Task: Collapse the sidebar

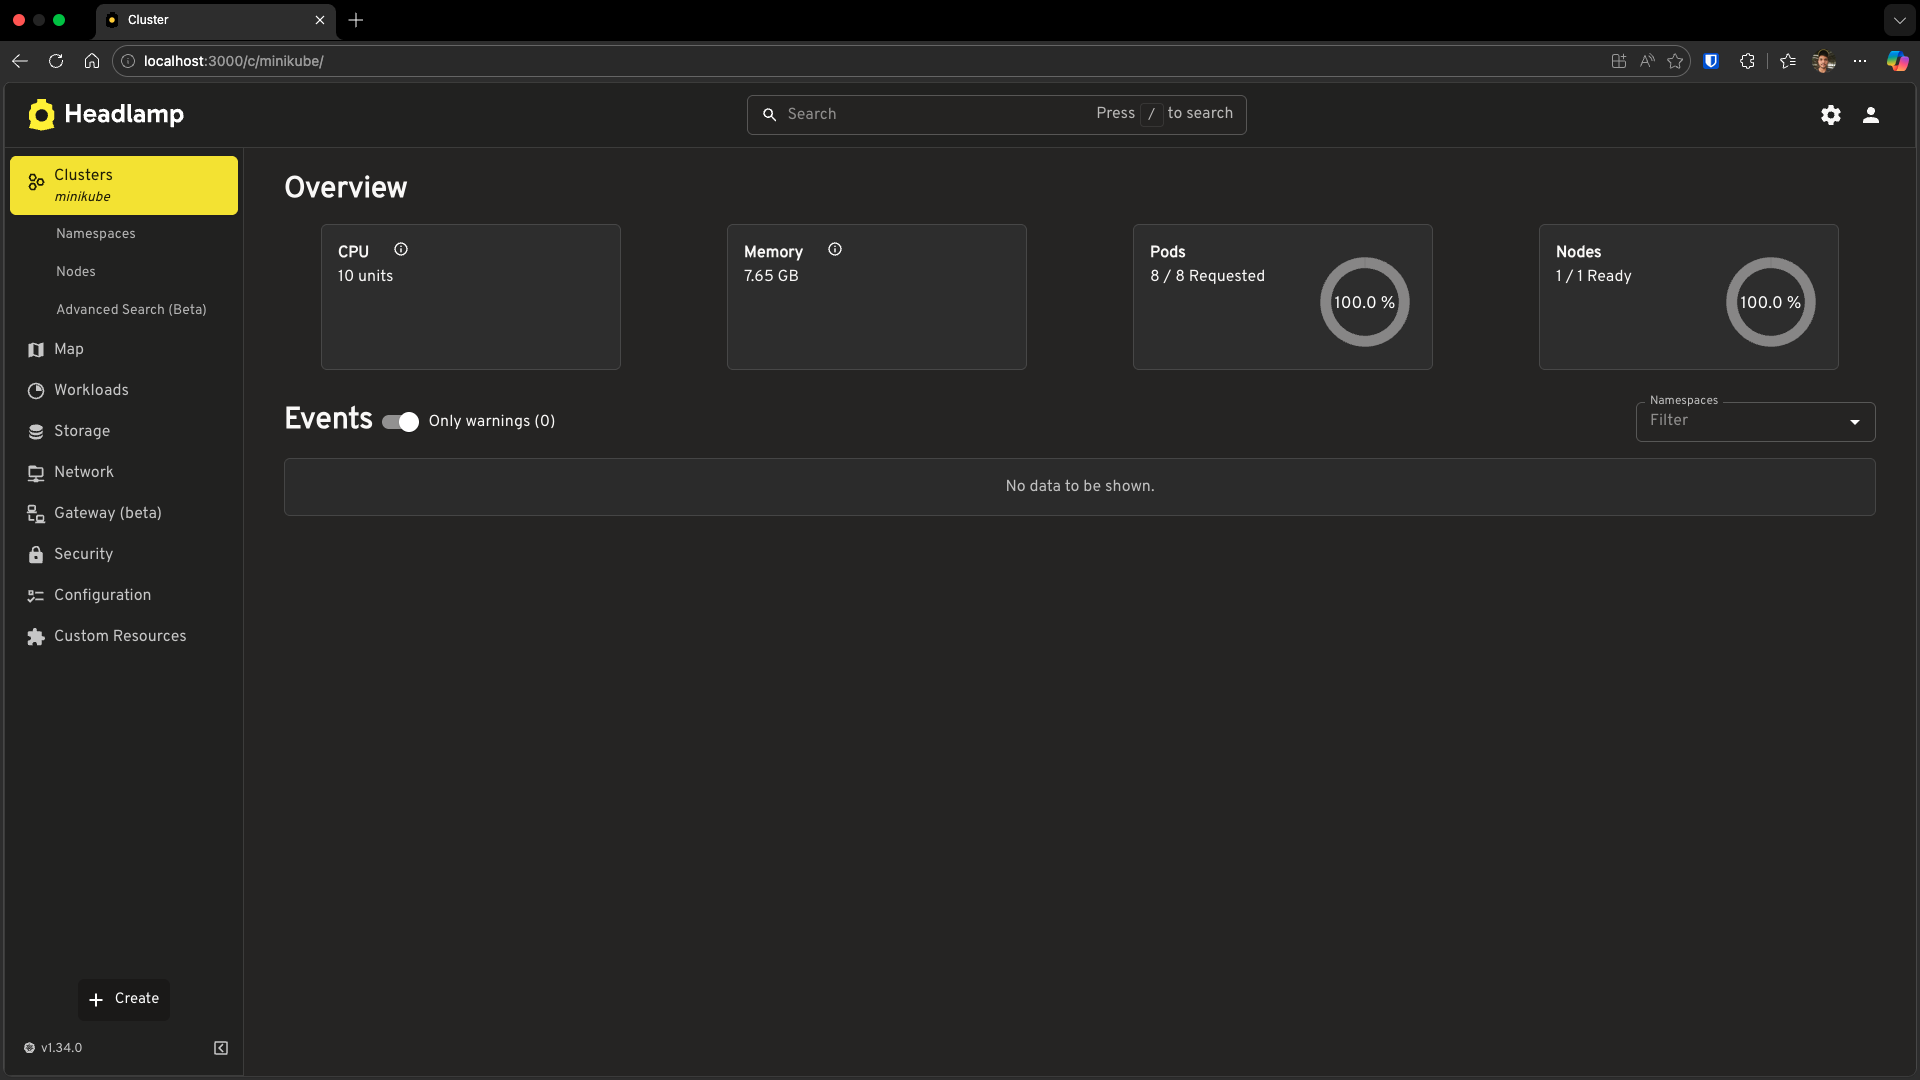Action: (220, 1047)
